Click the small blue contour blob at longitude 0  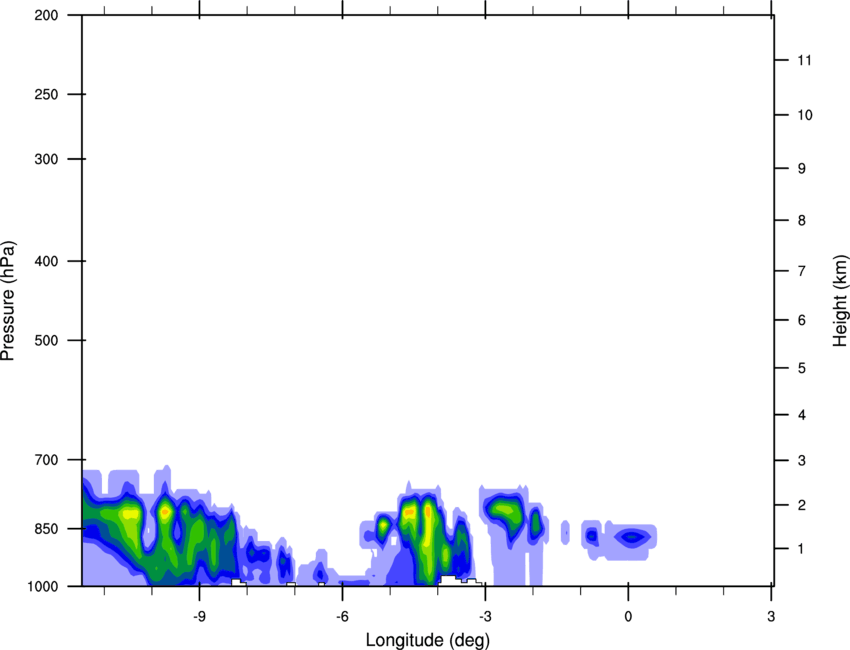631,537
